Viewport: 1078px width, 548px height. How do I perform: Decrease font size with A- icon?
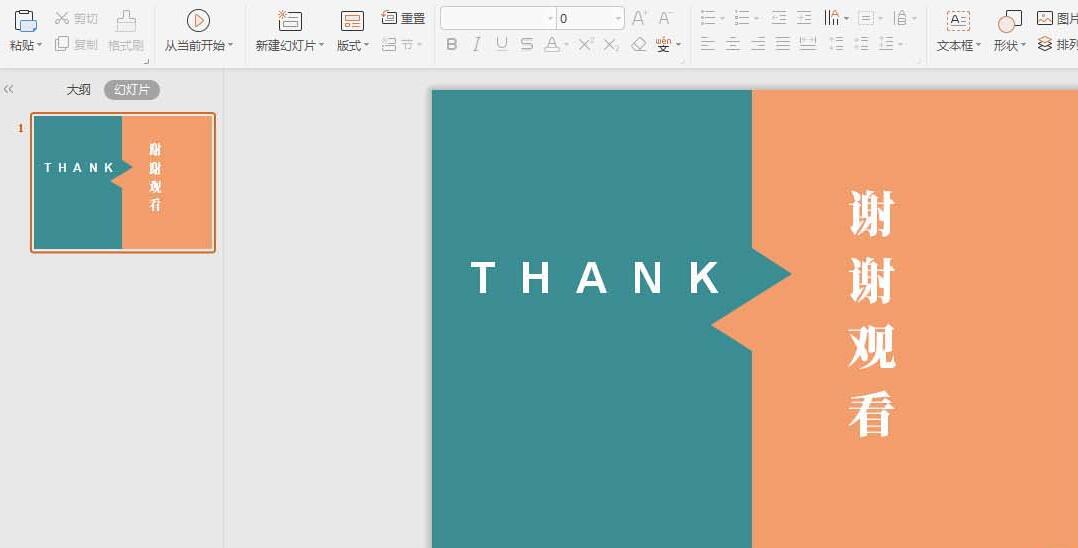click(665, 18)
